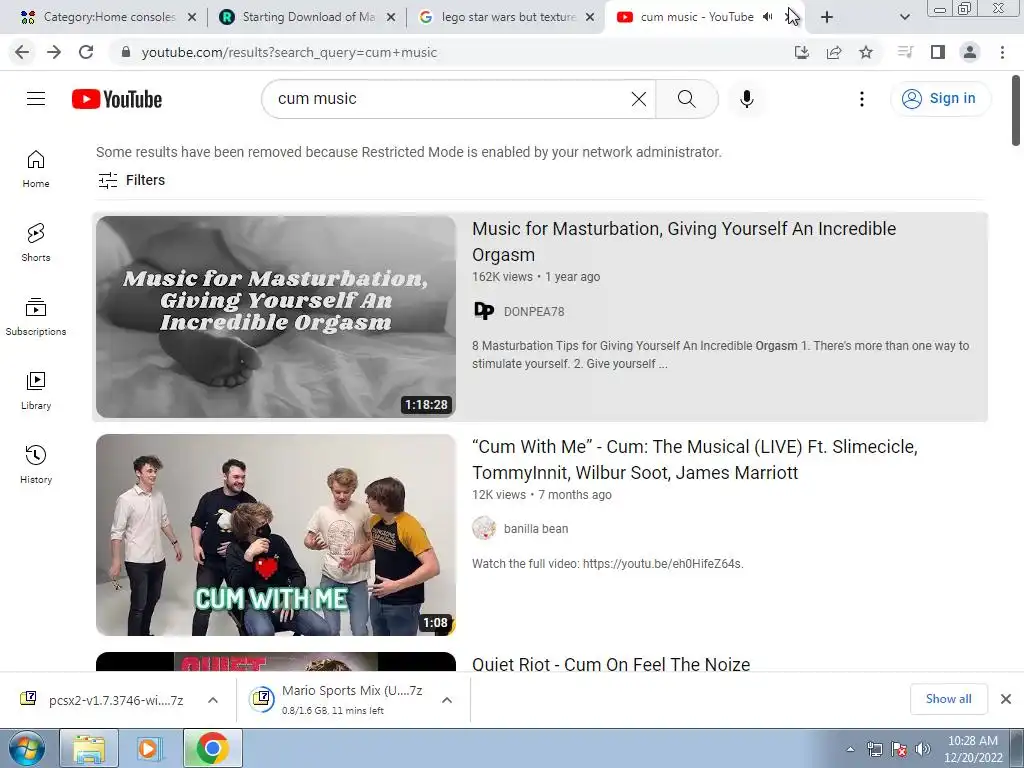Screen dimensions: 1024x768
Task: Reload the page with the refresh icon
Action: click(86, 52)
